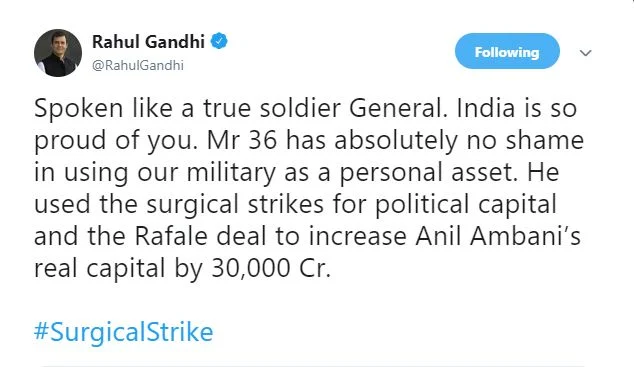The image size is (634, 367).
Task: Click the "30,000 Cr." figure in tweet
Action: 271,268
